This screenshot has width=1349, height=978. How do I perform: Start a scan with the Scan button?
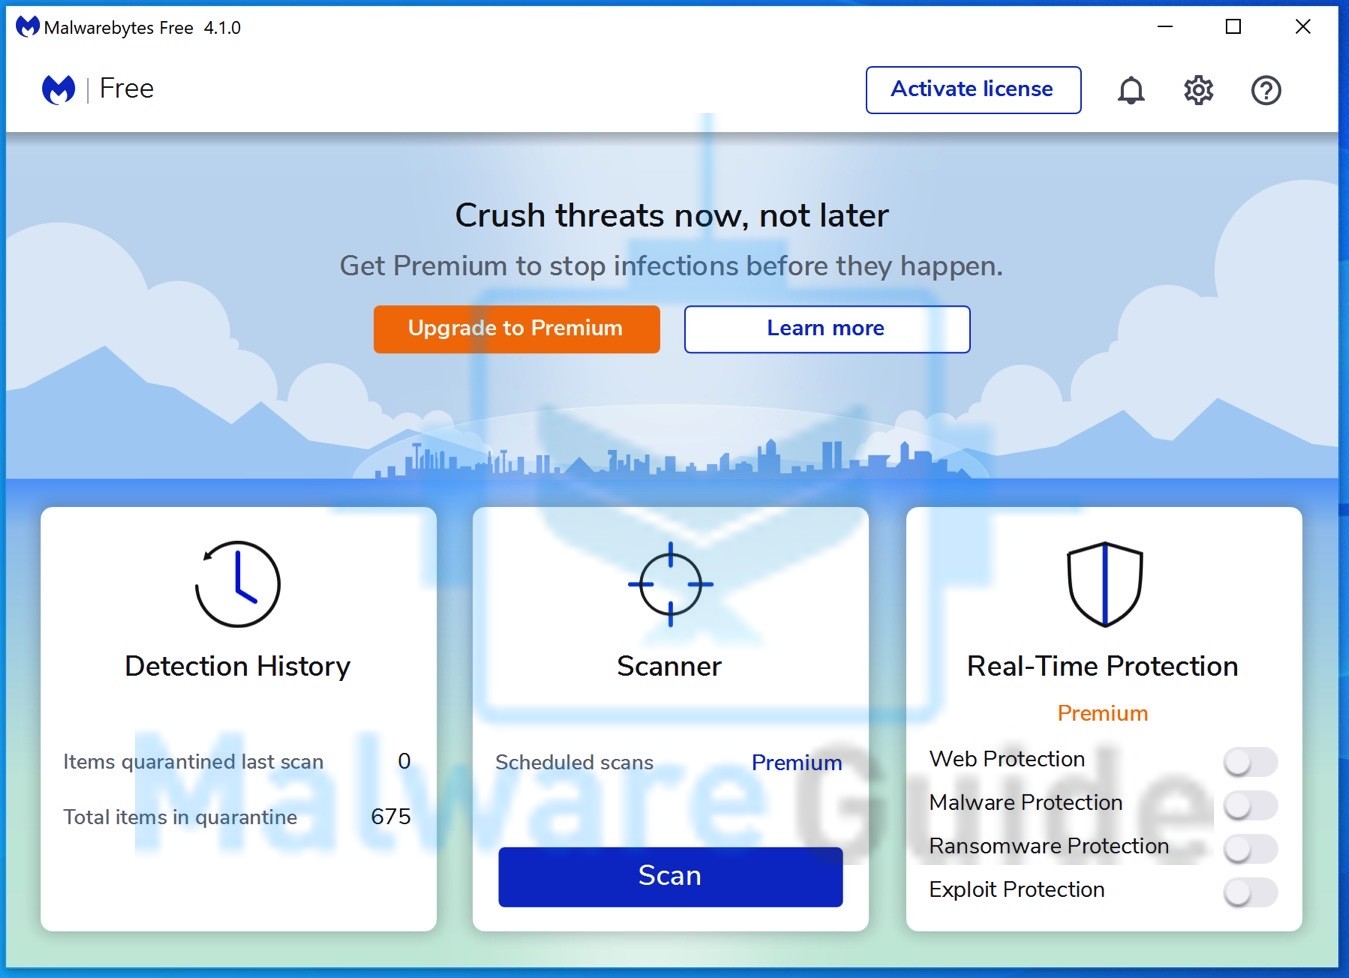point(670,877)
